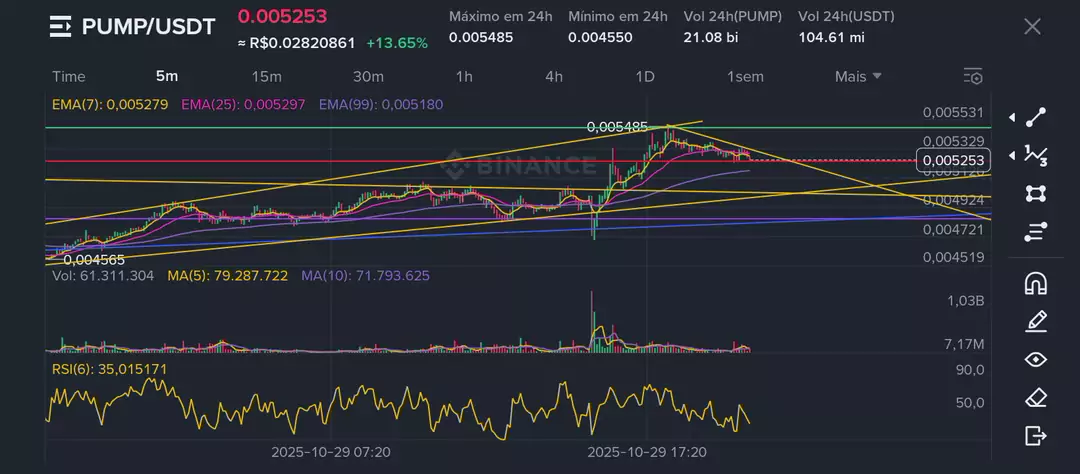The width and height of the screenshot is (1080, 474).
Task: Select the 15m timeframe
Action: coord(267,76)
